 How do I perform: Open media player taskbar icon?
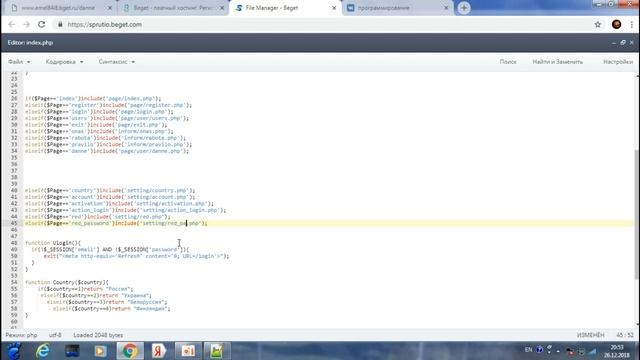tap(101, 351)
